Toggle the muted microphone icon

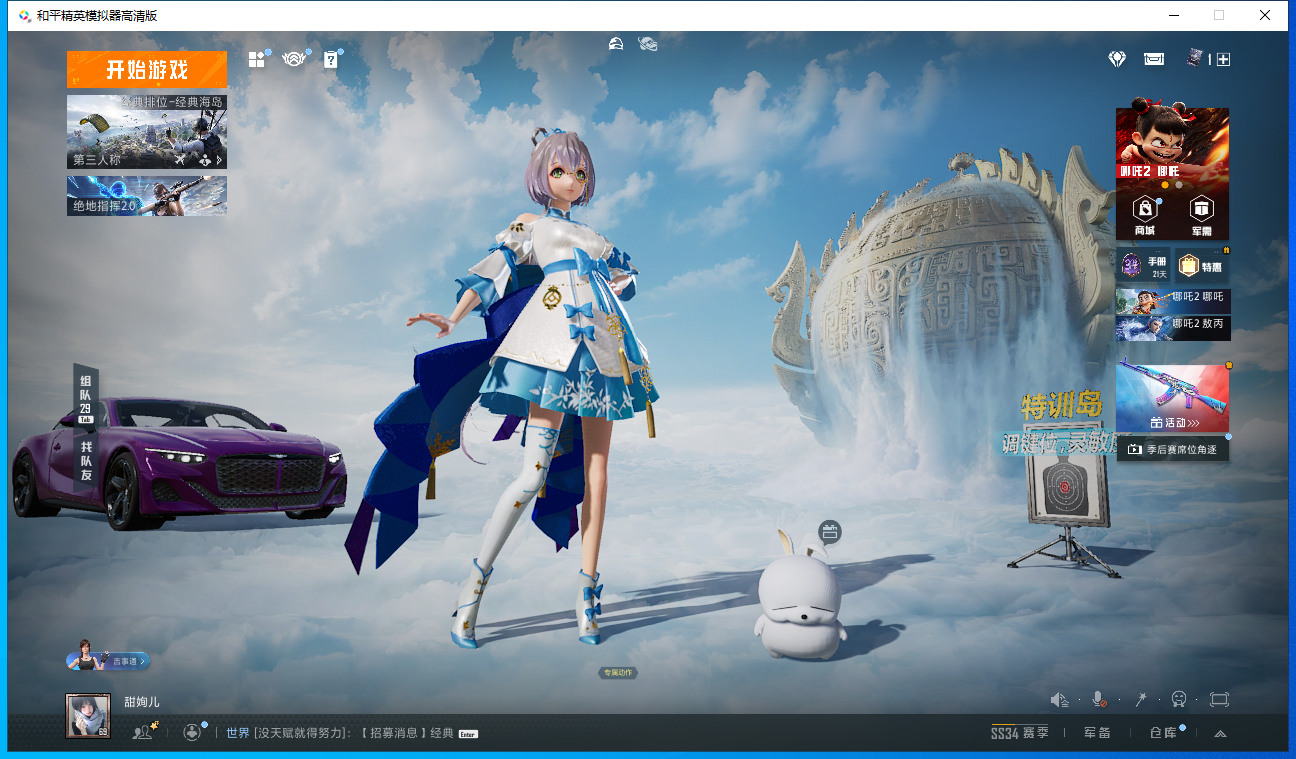point(1099,699)
